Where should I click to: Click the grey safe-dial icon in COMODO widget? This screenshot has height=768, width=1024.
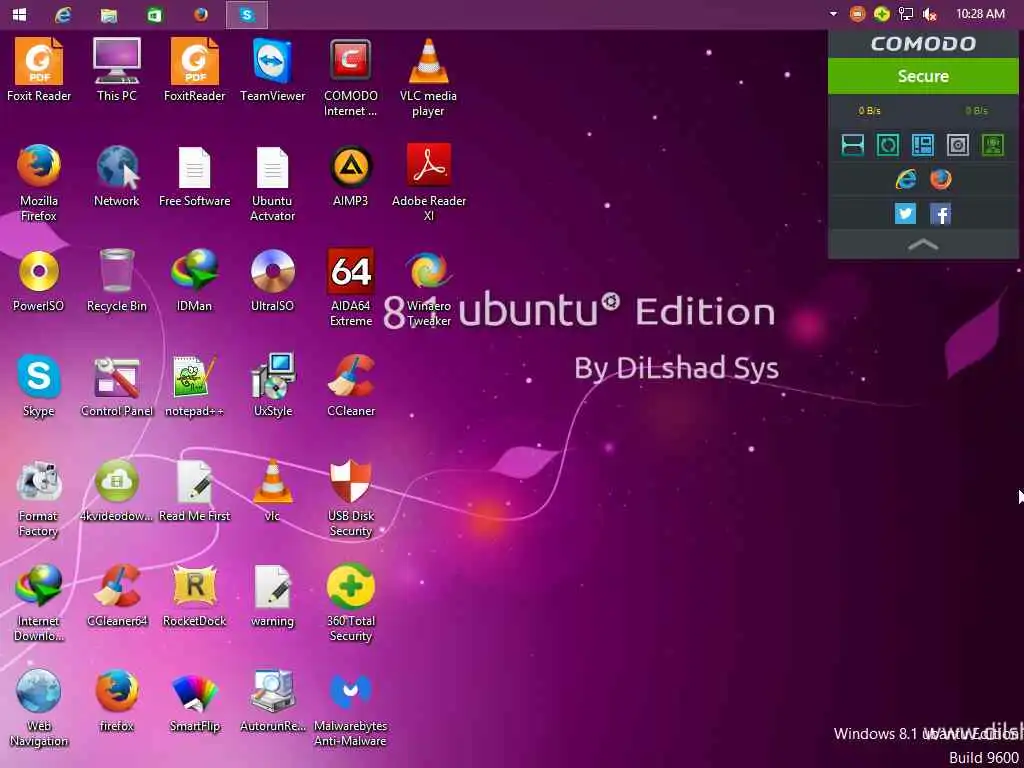957,145
